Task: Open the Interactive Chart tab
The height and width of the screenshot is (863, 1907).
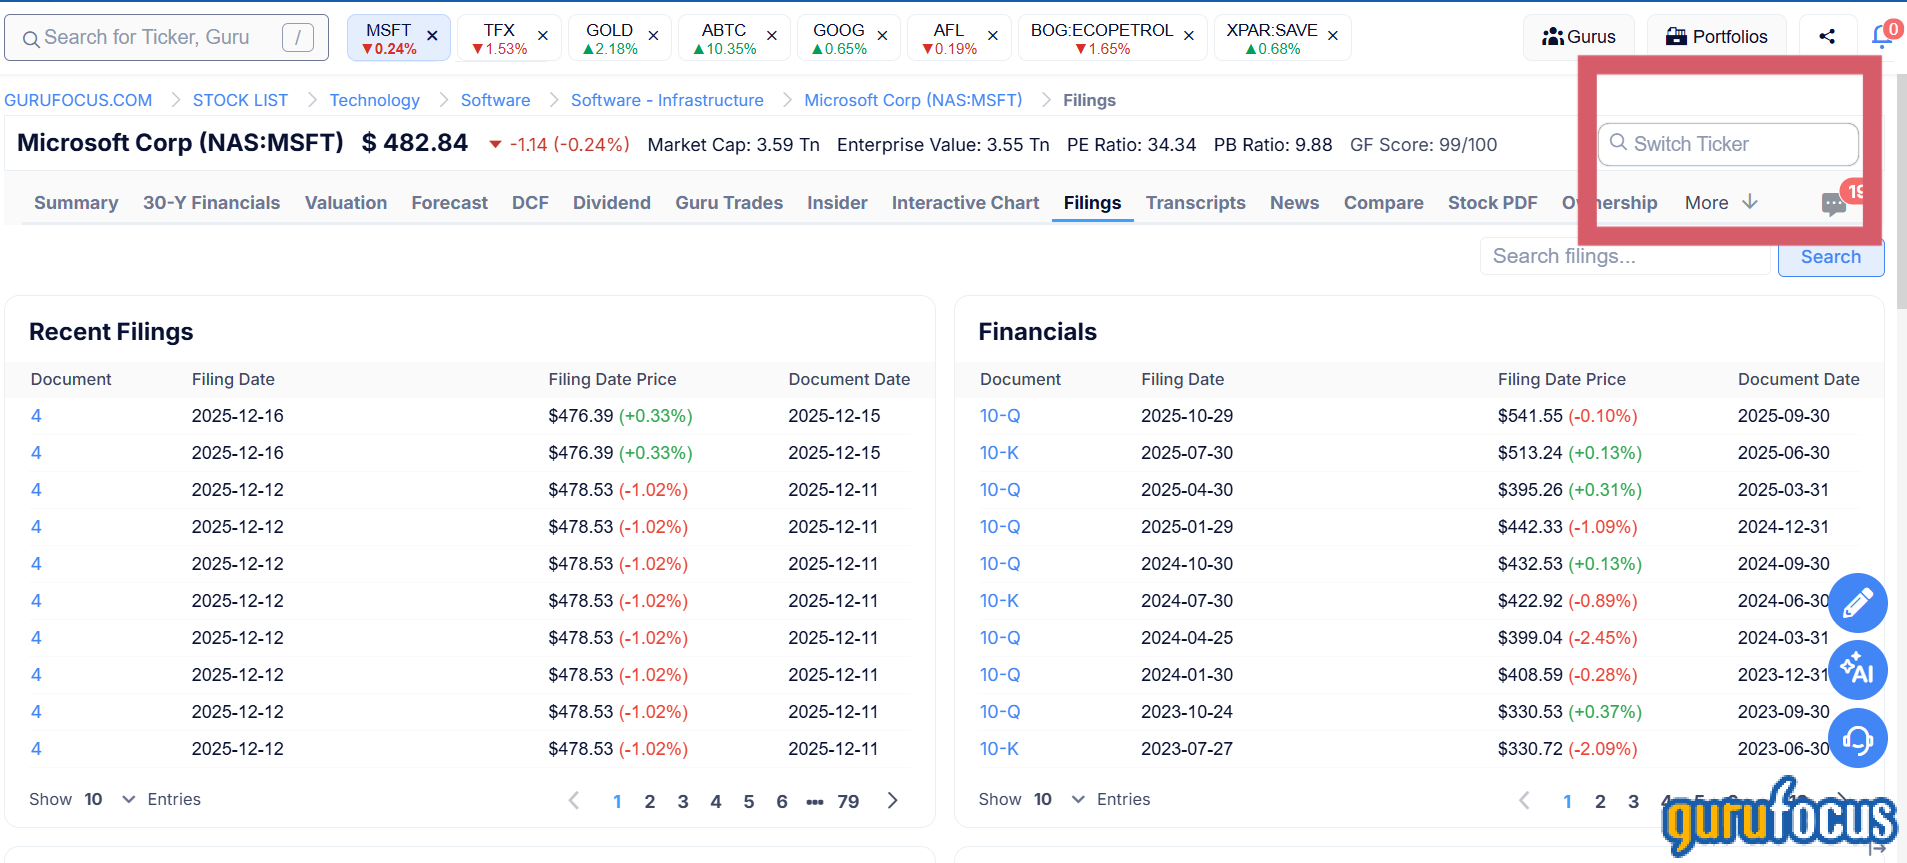Action: click(966, 203)
